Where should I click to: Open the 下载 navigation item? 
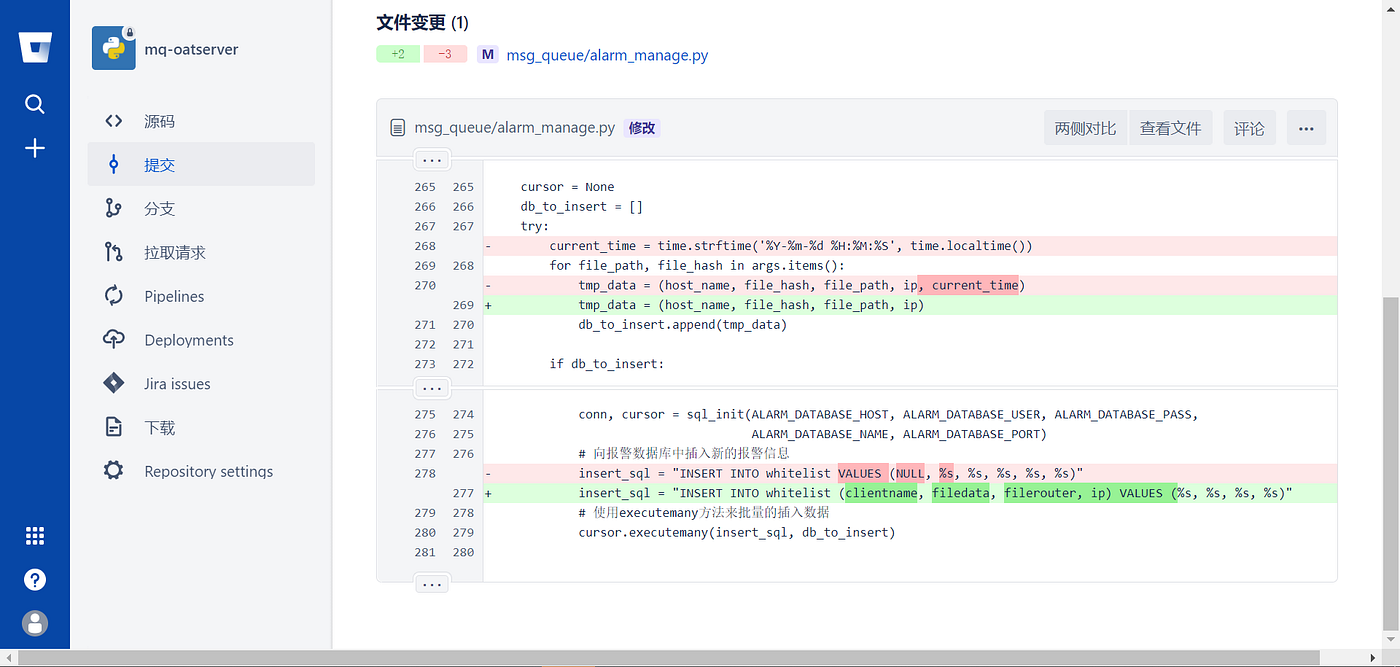coord(201,427)
